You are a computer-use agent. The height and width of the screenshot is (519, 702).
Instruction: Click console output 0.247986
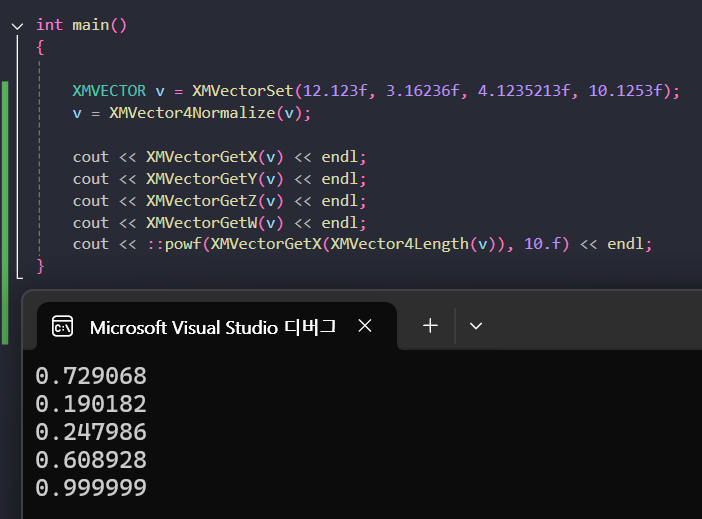click(x=91, y=432)
